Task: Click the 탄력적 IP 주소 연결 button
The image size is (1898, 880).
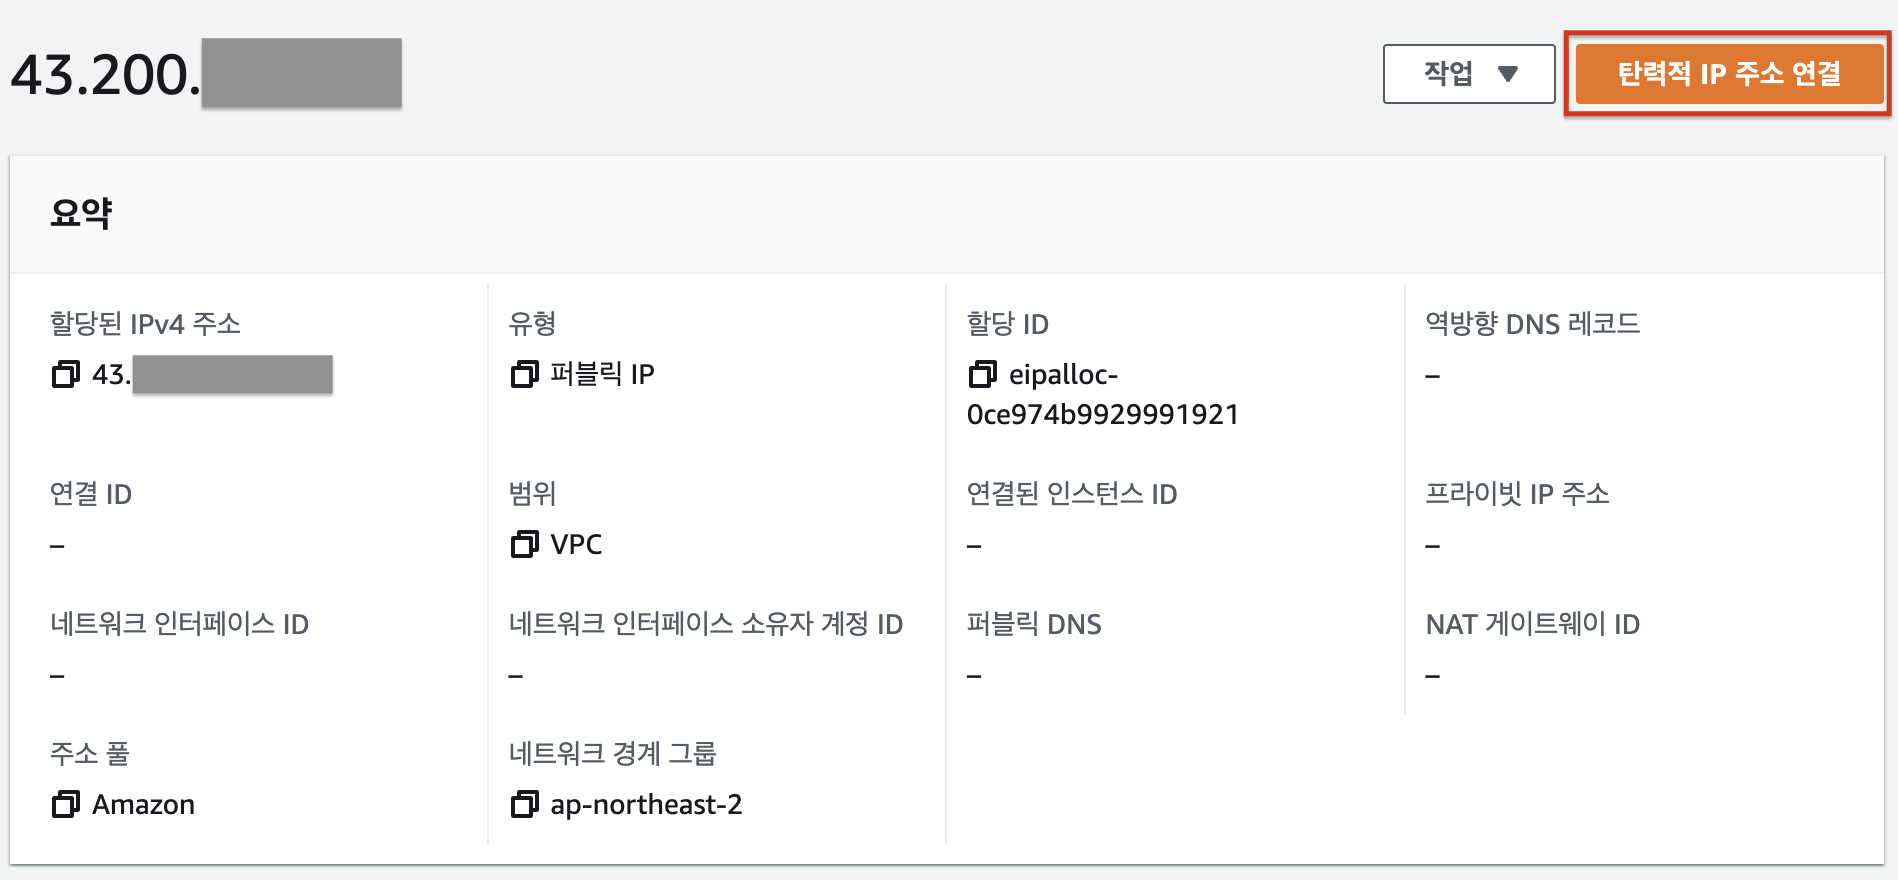Action: [1728, 74]
